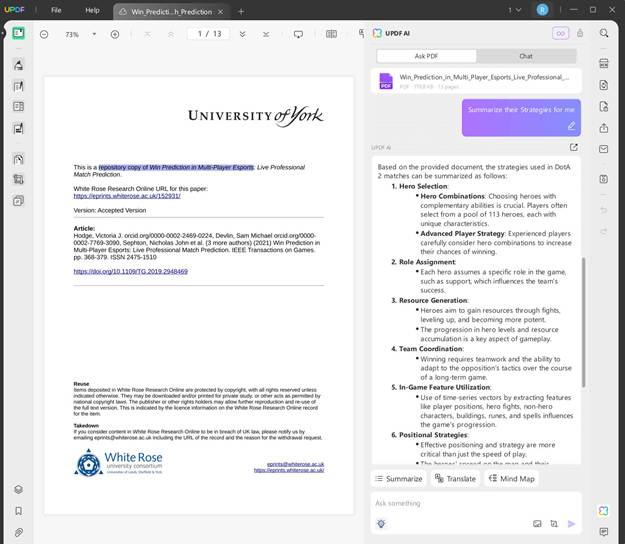The width and height of the screenshot is (625, 544).
Task: Expand the window count dropdown
Action: pyautogui.click(x=515, y=10)
